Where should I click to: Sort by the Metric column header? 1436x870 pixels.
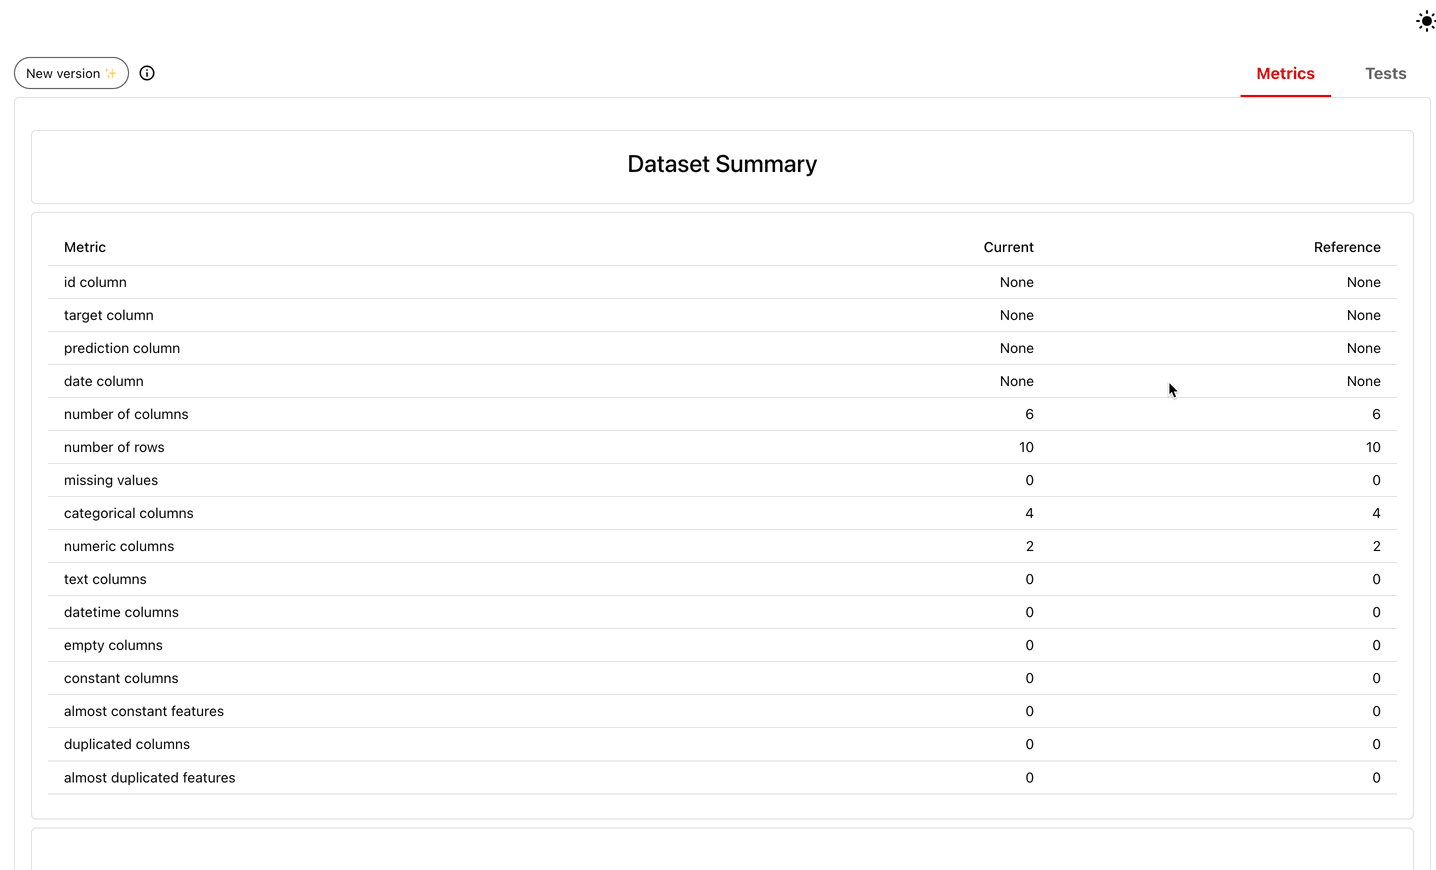pos(84,247)
